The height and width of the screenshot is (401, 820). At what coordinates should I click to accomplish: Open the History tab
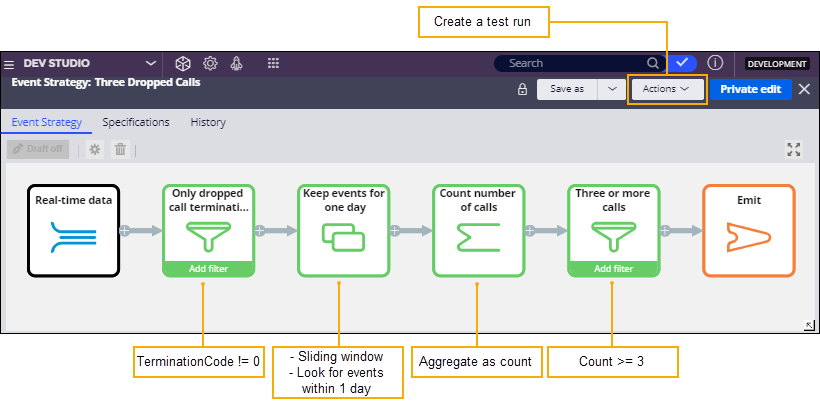point(208,122)
